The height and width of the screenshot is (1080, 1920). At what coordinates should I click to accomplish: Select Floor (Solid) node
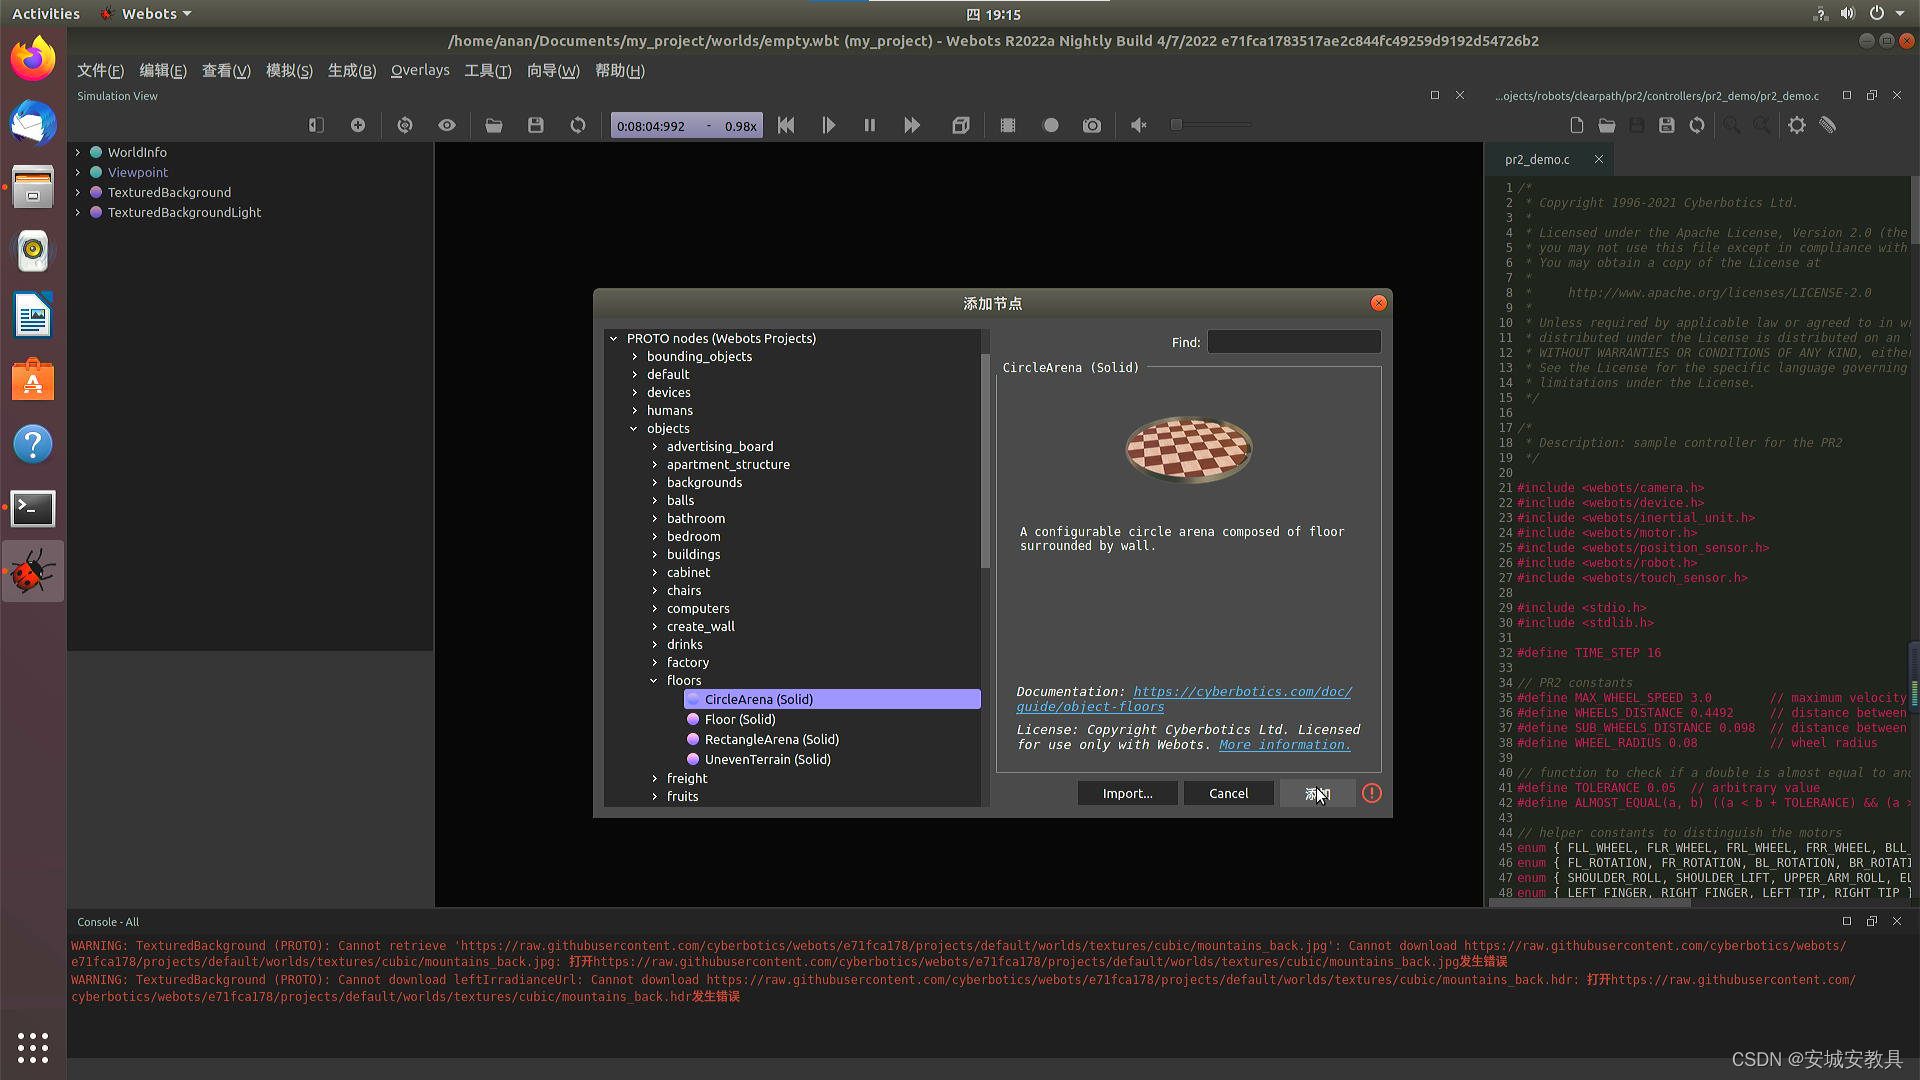tap(739, 719)
